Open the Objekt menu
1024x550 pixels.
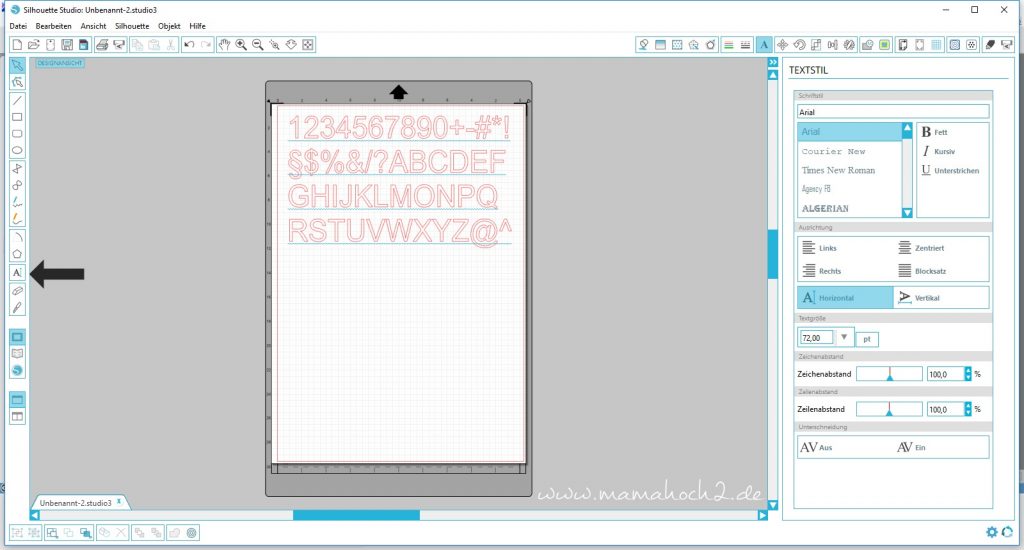pyautogui.click(x=169, y=26)
